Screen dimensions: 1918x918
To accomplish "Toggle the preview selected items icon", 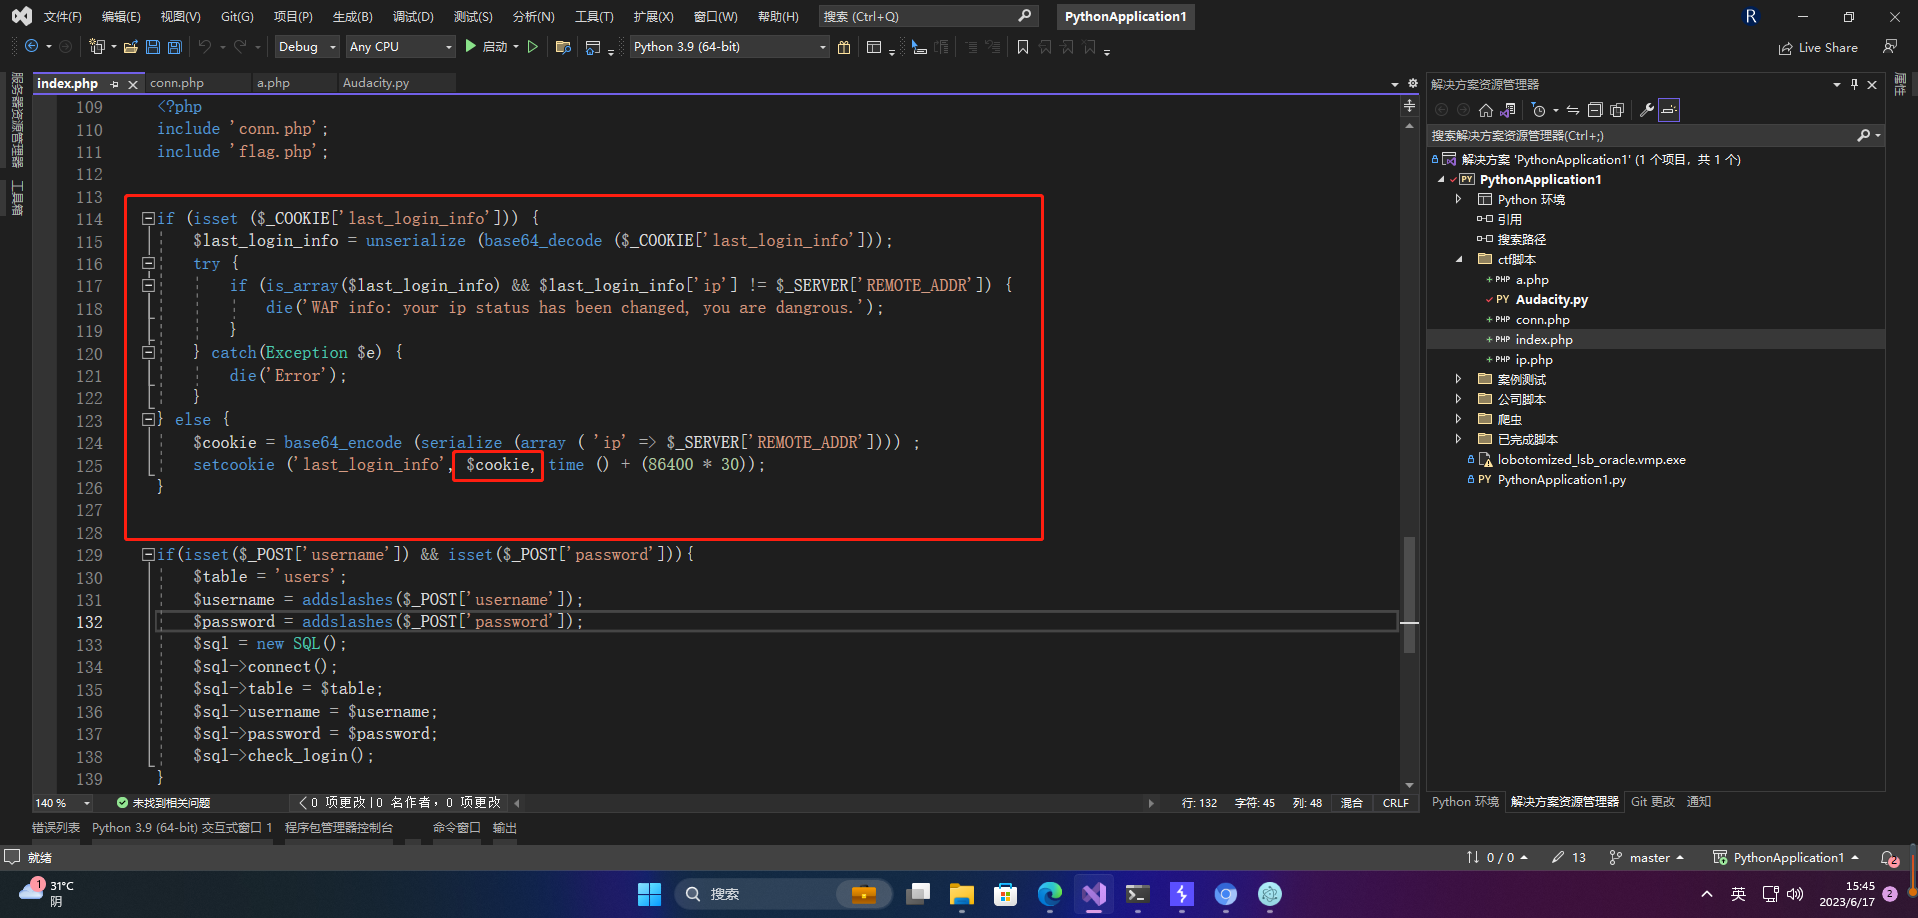I will pyautogui.click(x=1669, y=110).
